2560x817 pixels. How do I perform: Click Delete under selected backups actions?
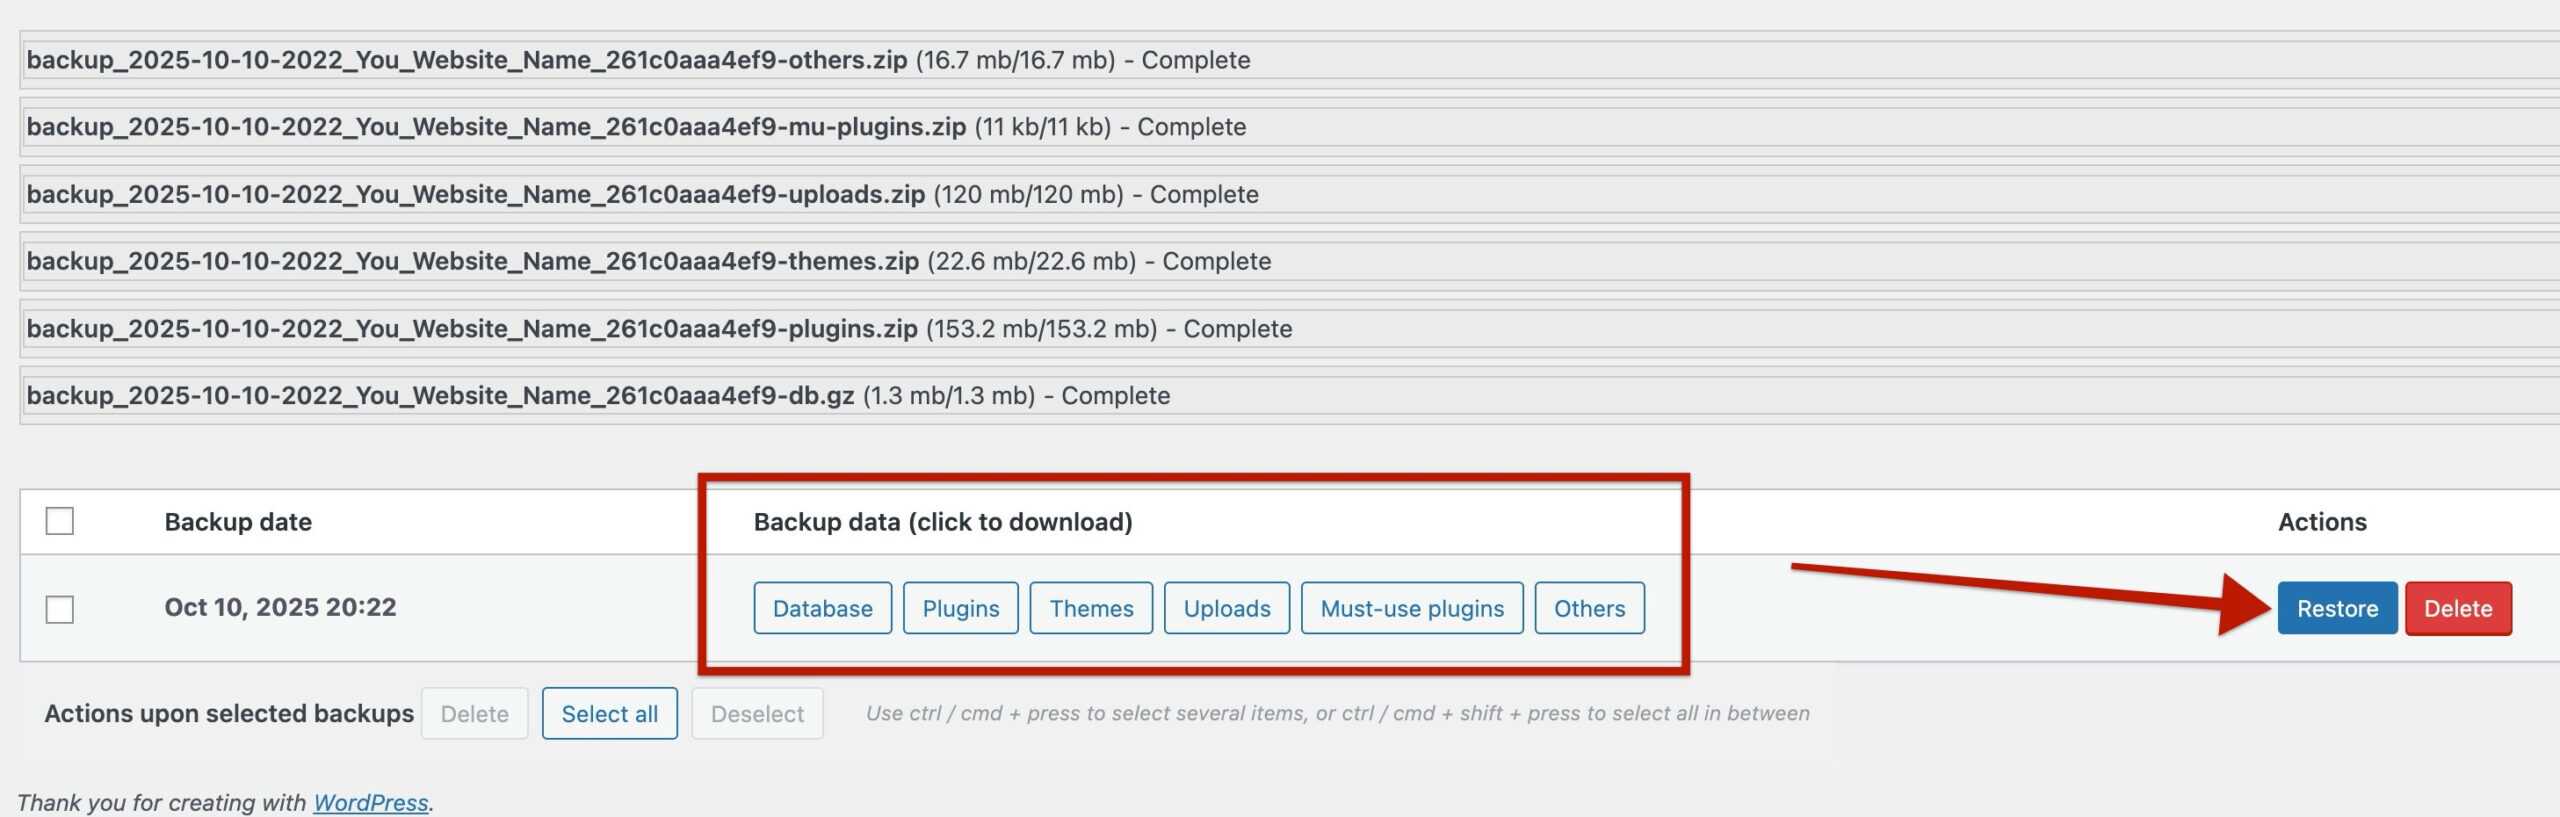coord(474,714)
